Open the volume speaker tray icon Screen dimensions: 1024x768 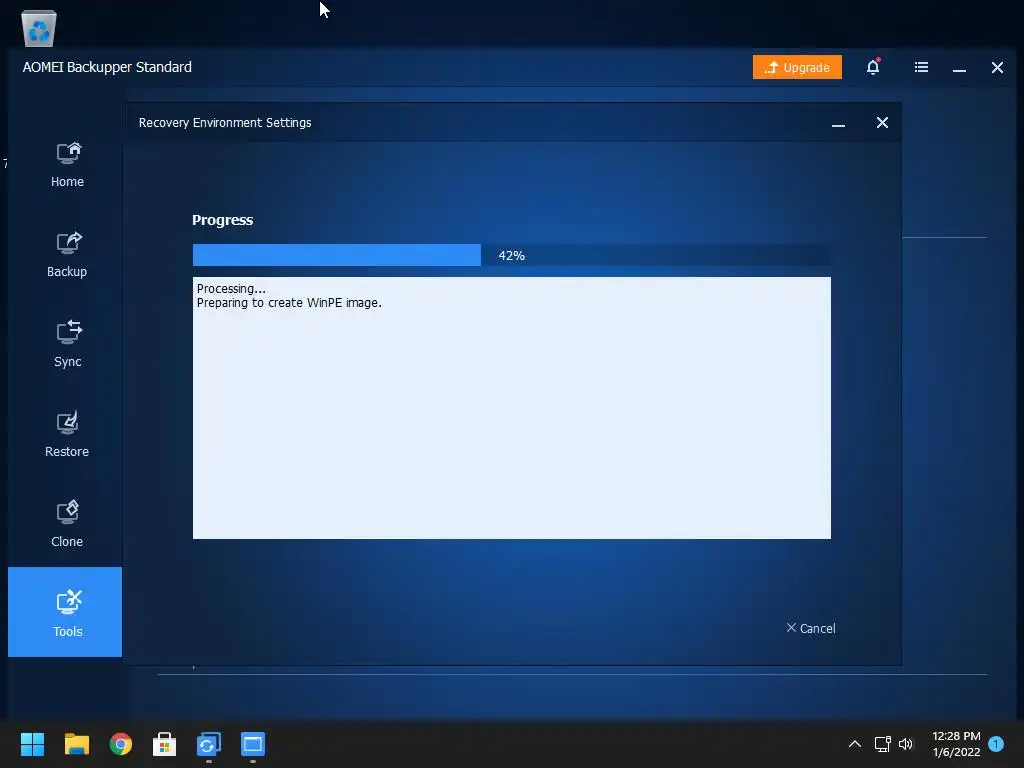(906, 744)
